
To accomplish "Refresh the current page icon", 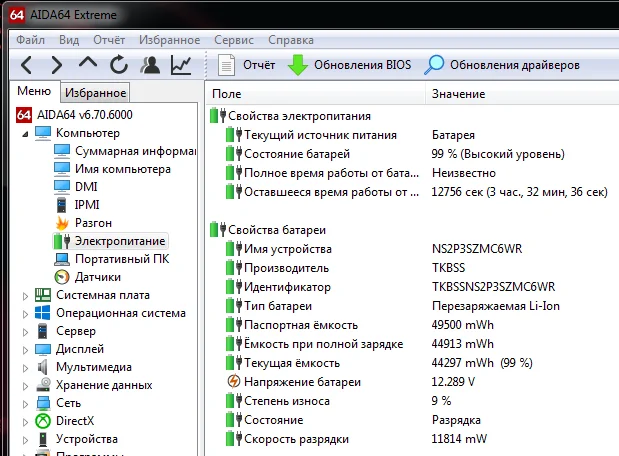I will 119,65.
